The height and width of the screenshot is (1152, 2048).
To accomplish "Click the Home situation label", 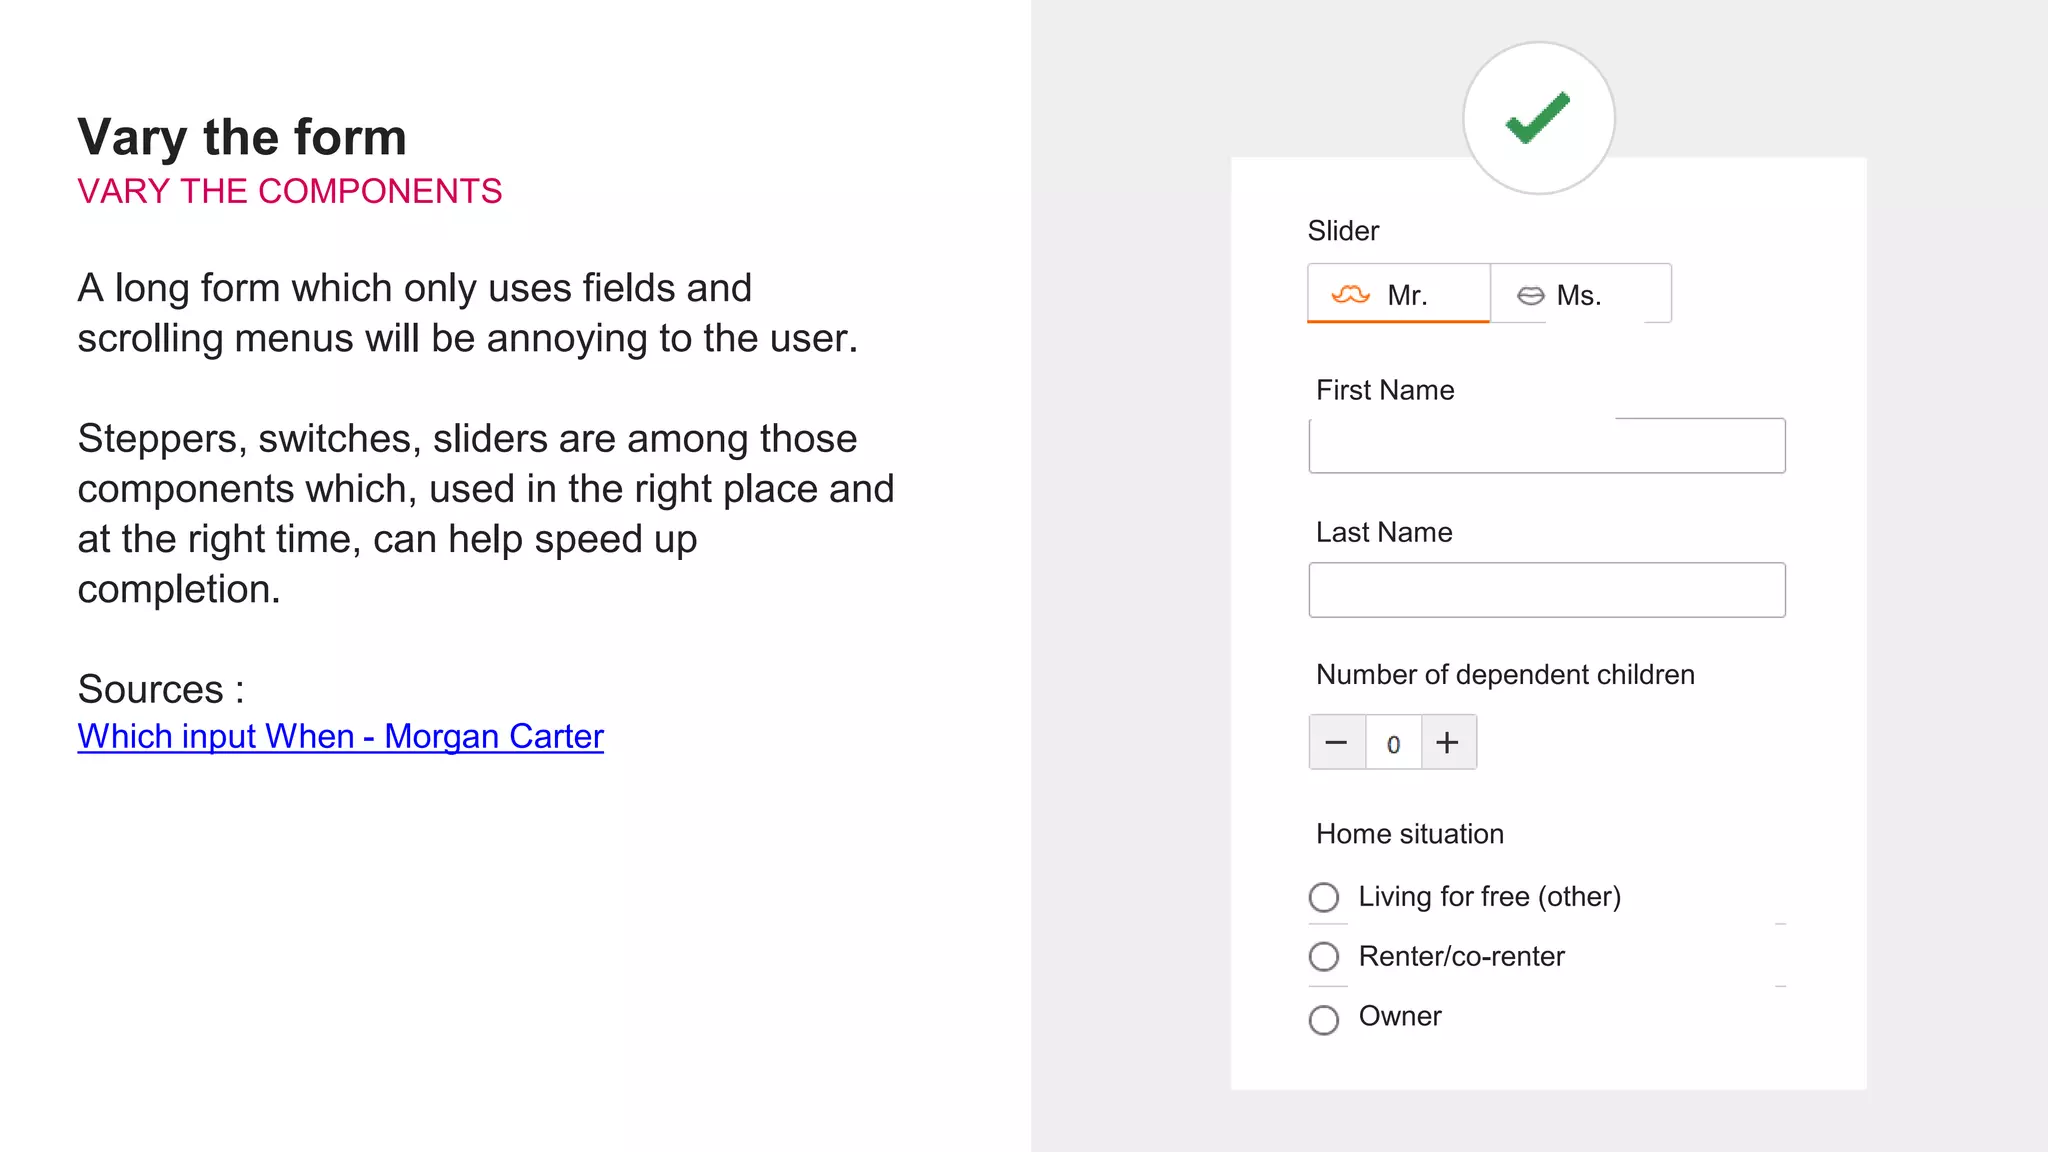I will click(x=1410, y=834).
